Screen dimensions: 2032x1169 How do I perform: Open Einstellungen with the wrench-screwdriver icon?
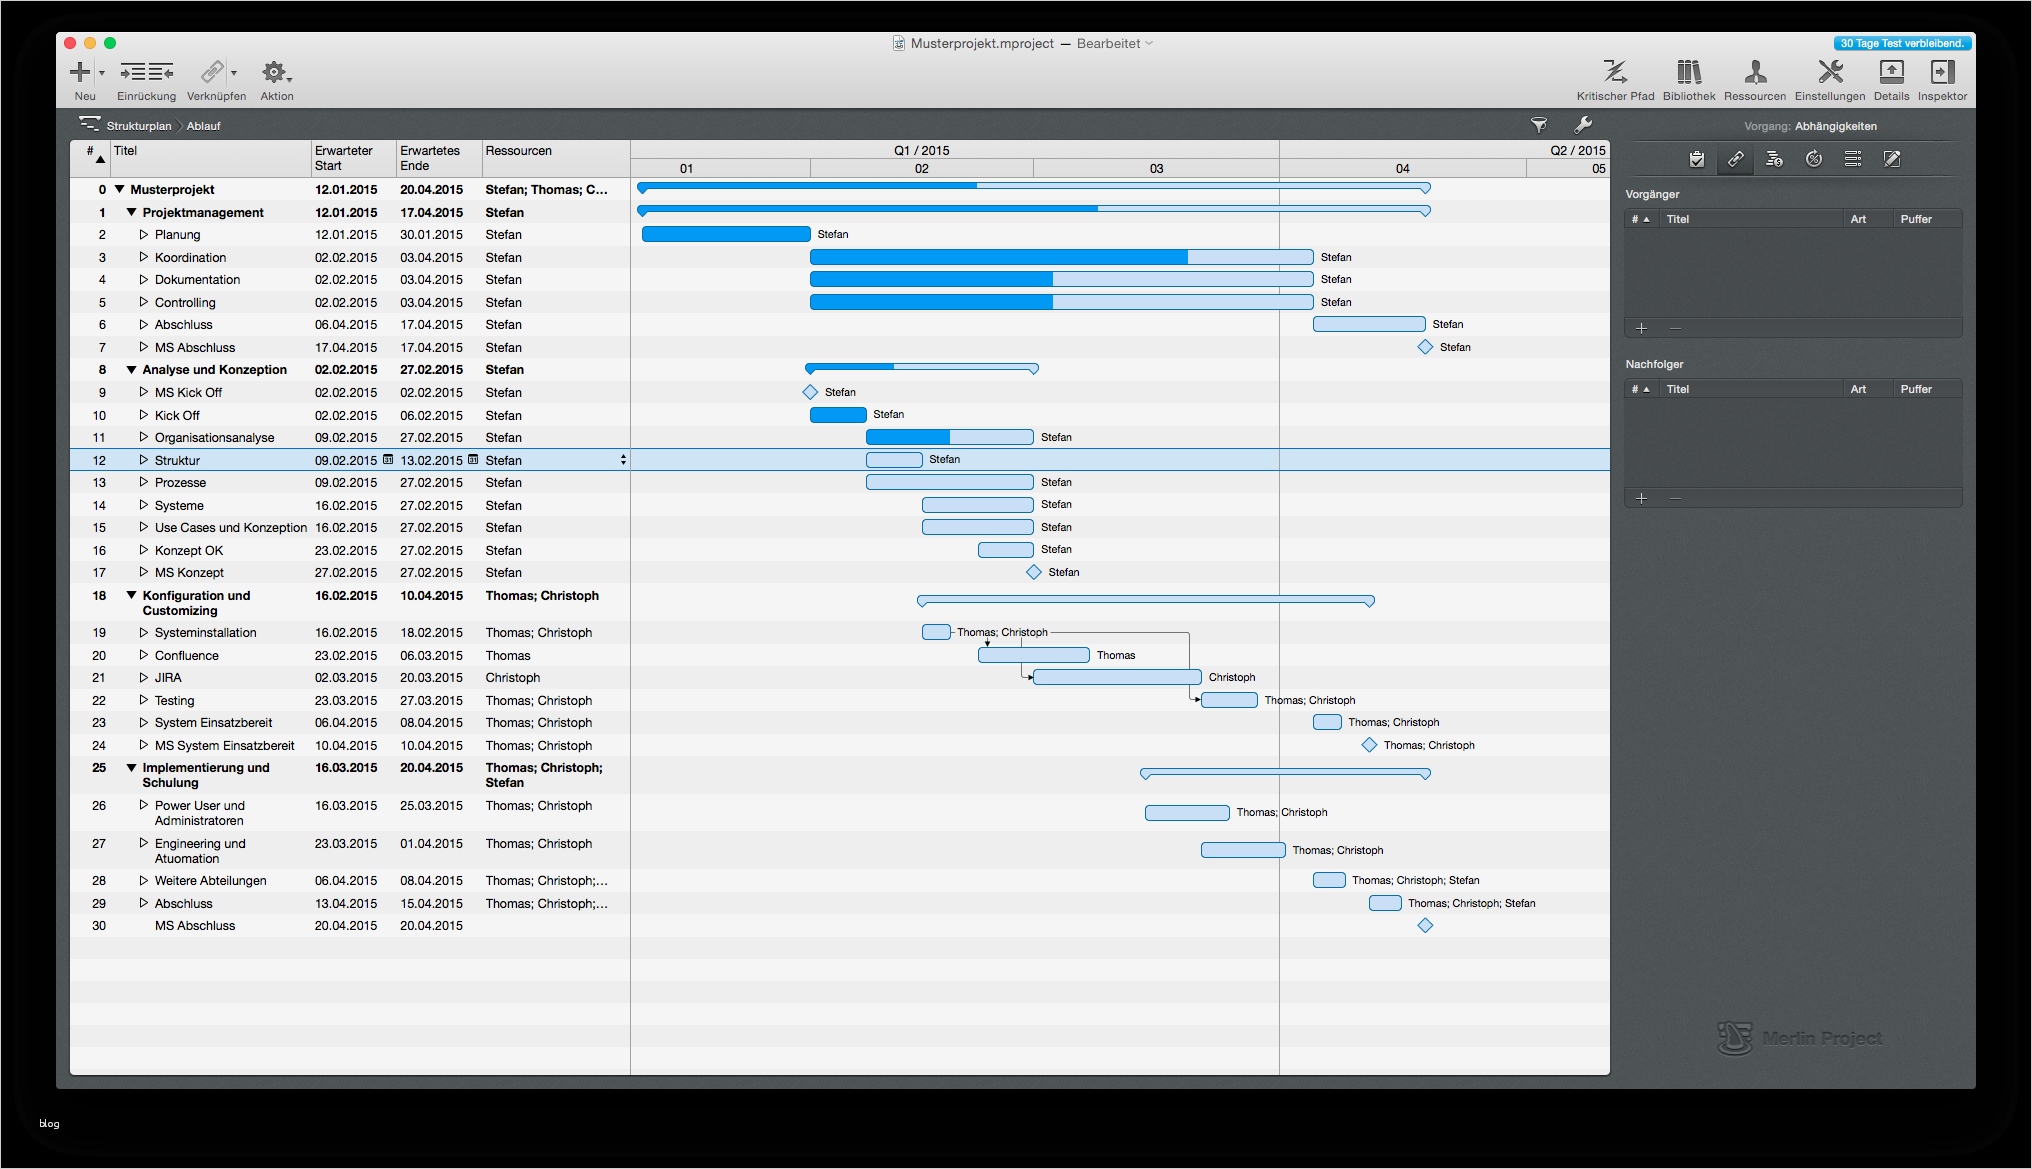[1830, 73]
